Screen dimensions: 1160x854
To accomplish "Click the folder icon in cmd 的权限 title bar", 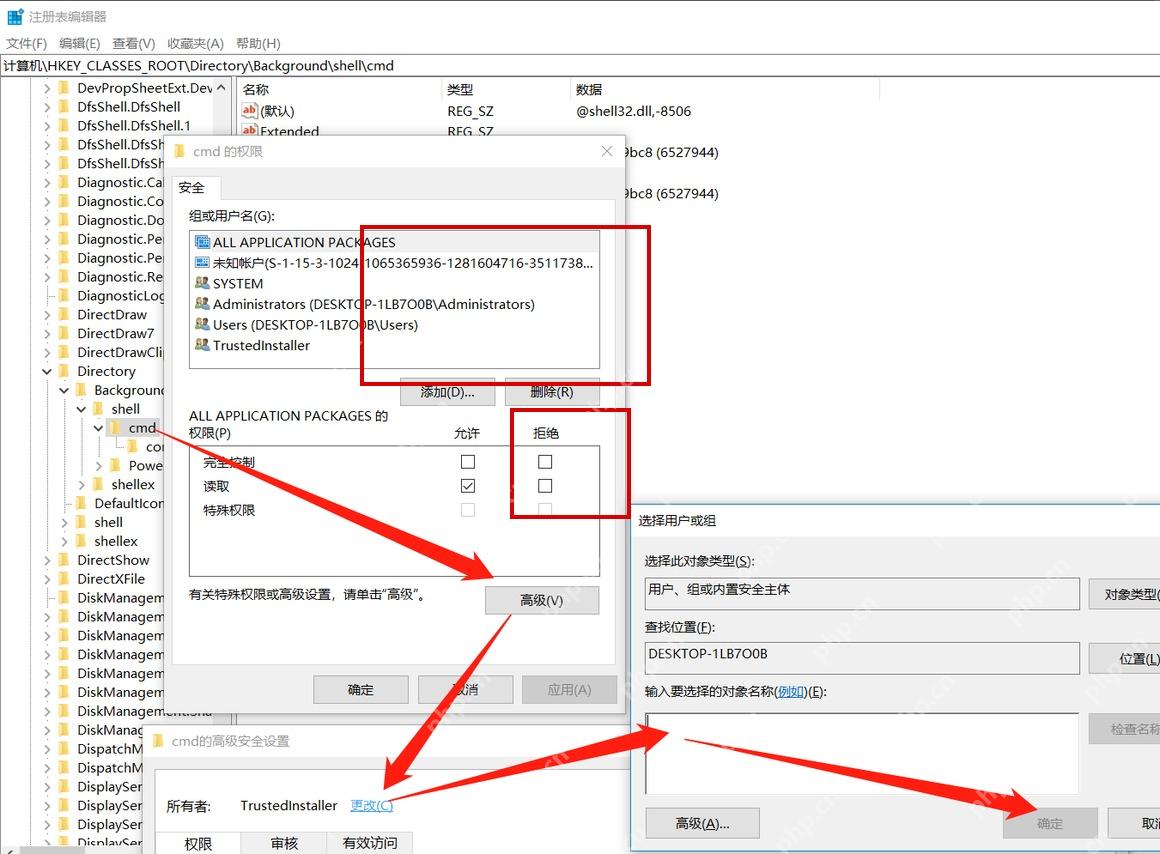I will 180,152.
